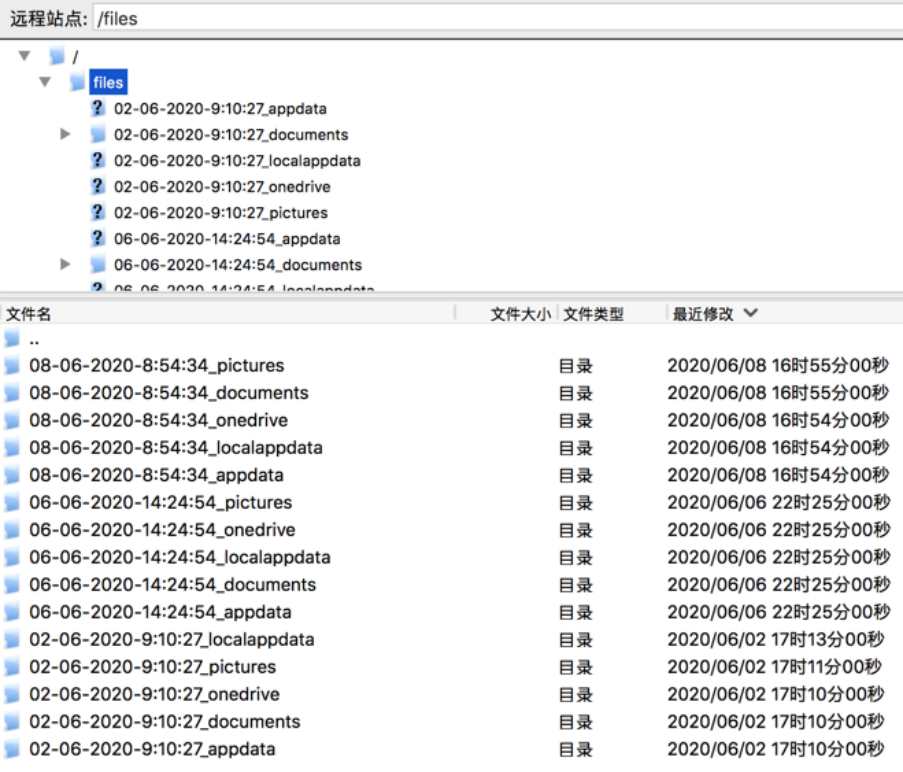Expand the 06-06-2020-14:24:54_documents tree node
This screenshot has width=903, height=772.
66,264
